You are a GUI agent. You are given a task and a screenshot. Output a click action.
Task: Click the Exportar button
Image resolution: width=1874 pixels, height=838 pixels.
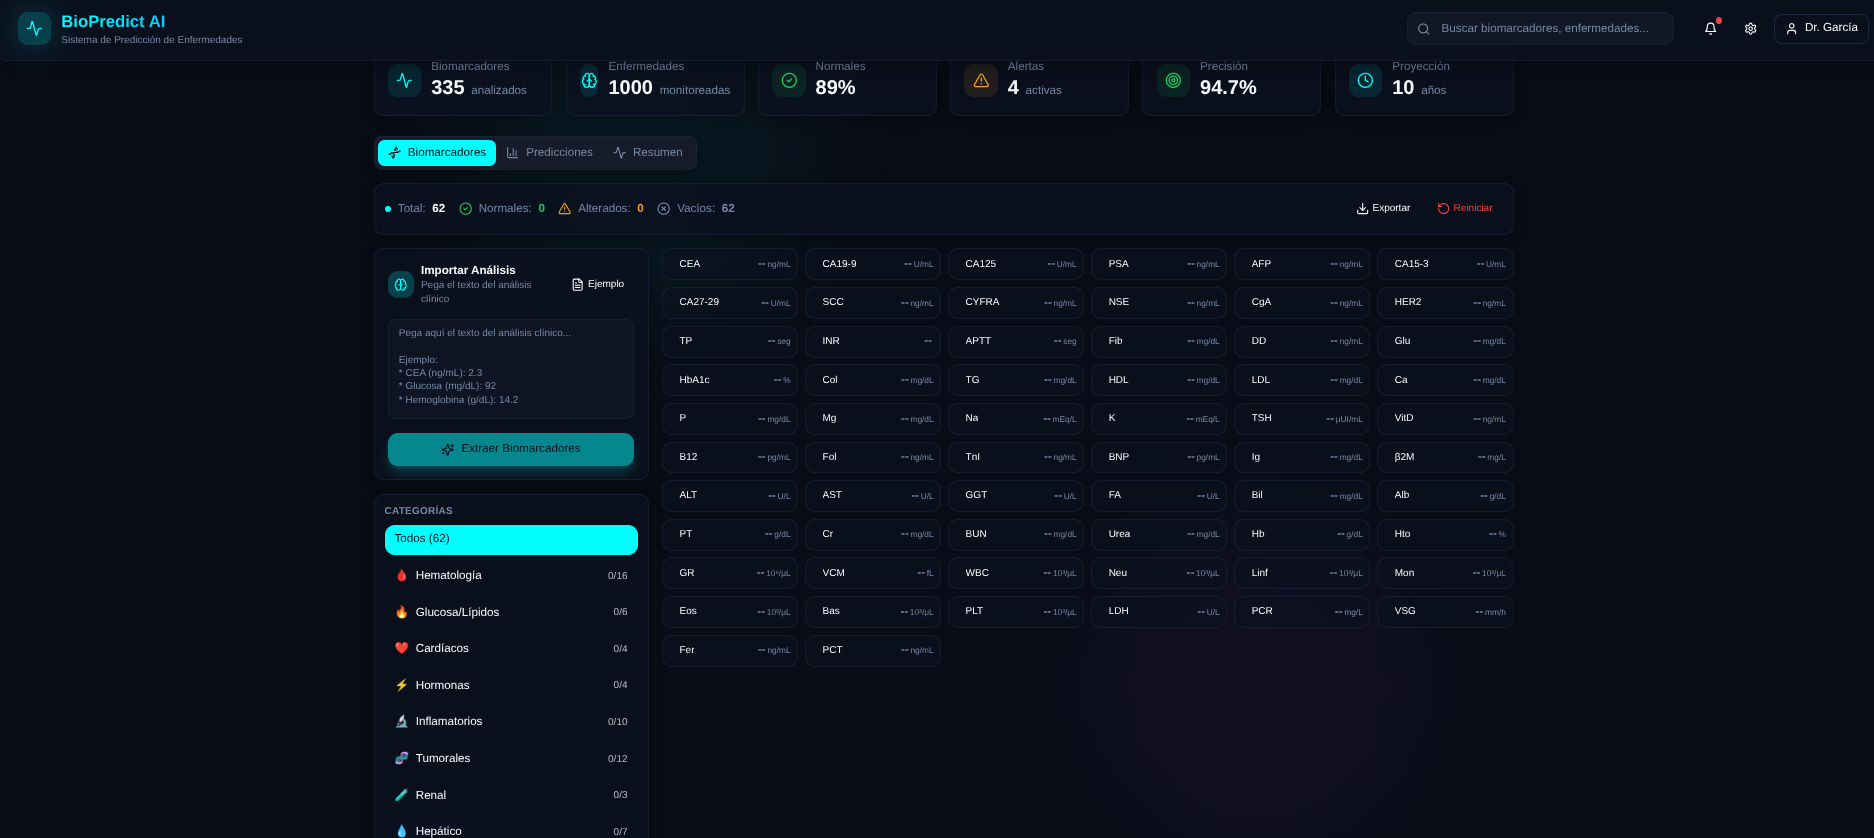[x=1383, y=208]
